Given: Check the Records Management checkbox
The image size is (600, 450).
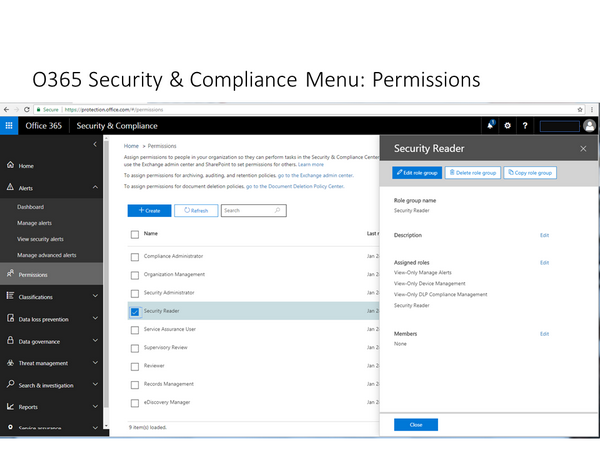Looking at the screenshot, I should pyautogui.click(x=135, y=385).
